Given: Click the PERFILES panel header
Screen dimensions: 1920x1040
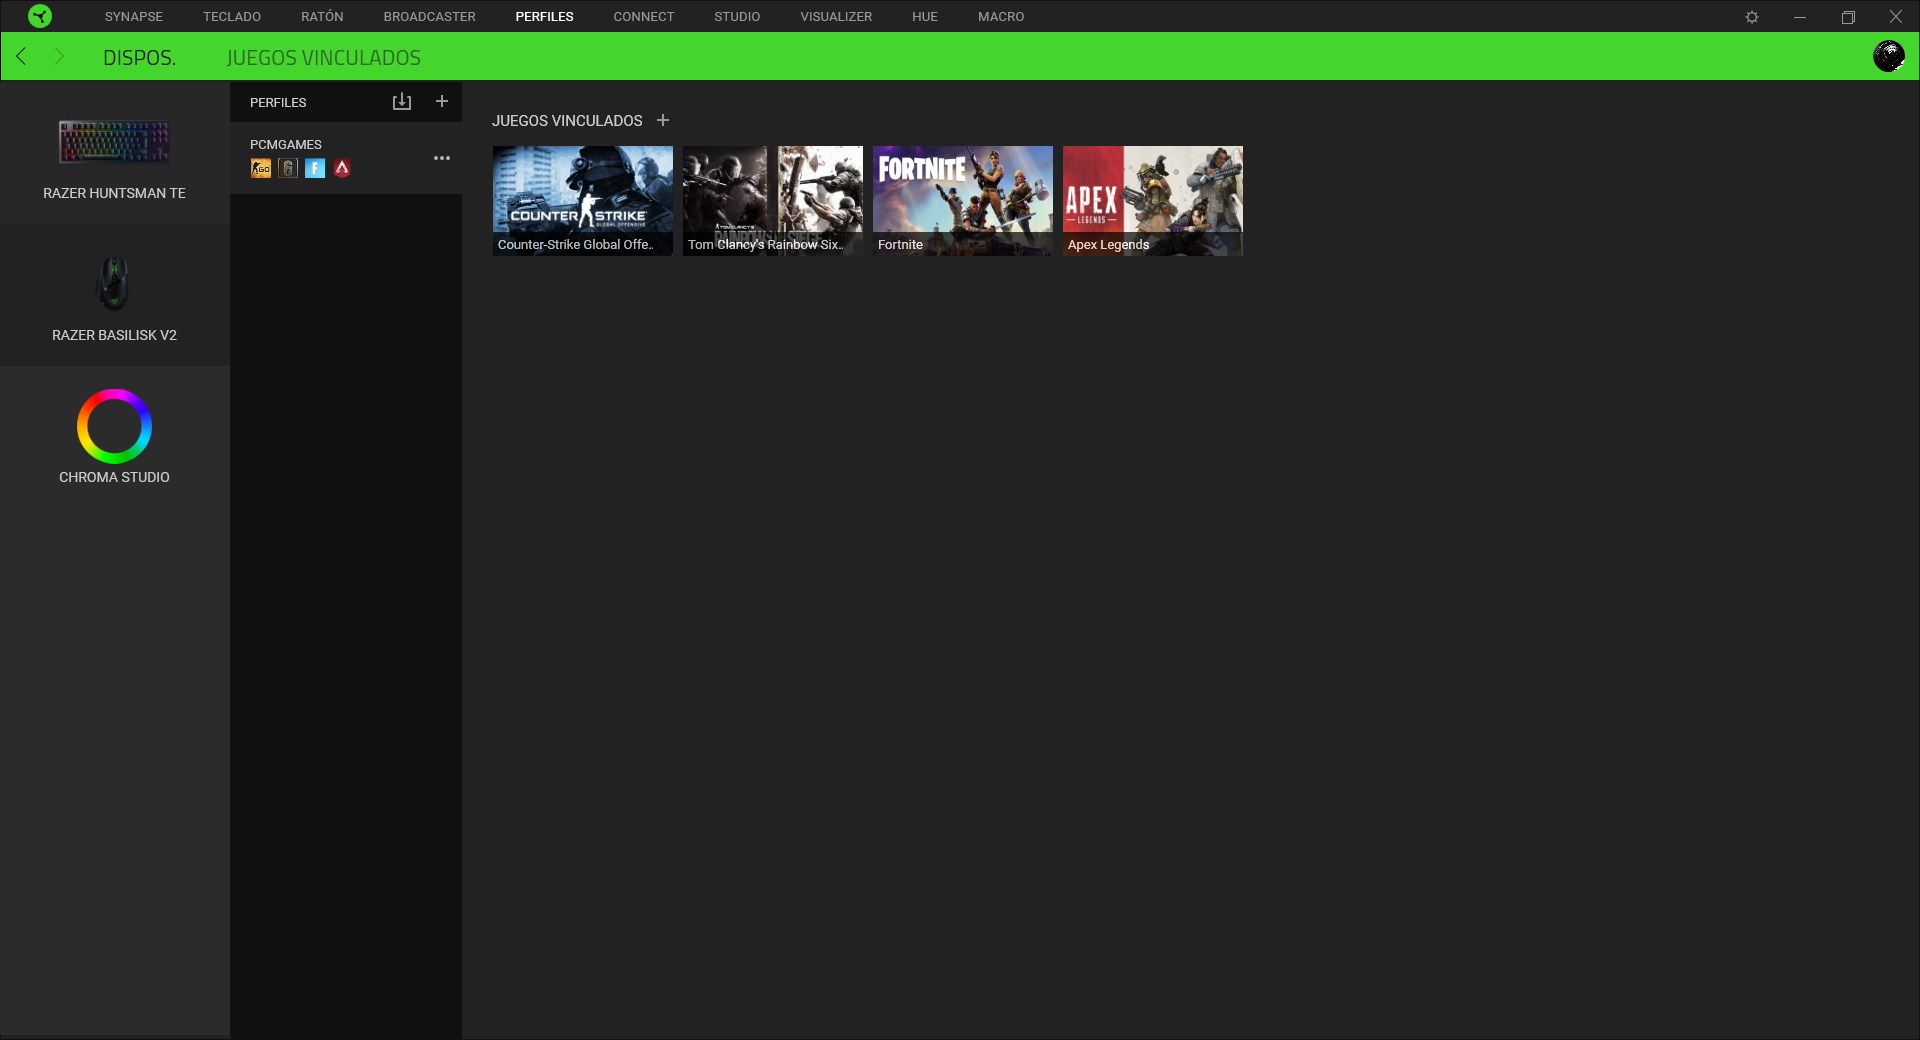Looking at the screenshot, I should point(278,103).
